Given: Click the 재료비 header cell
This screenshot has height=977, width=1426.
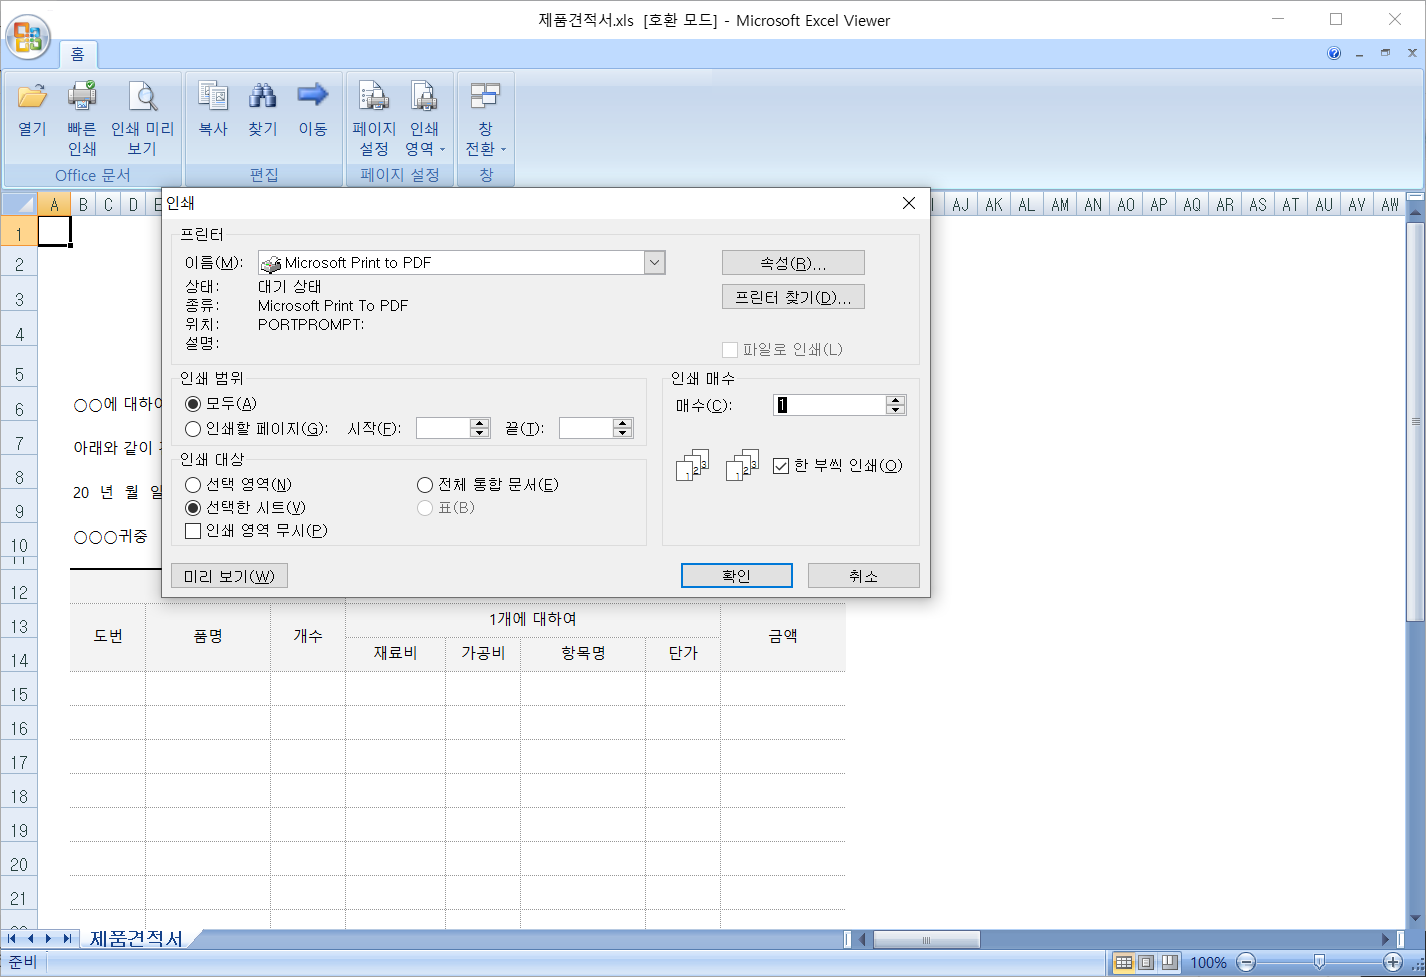Looking at the screenshot, I should (395, 653).
